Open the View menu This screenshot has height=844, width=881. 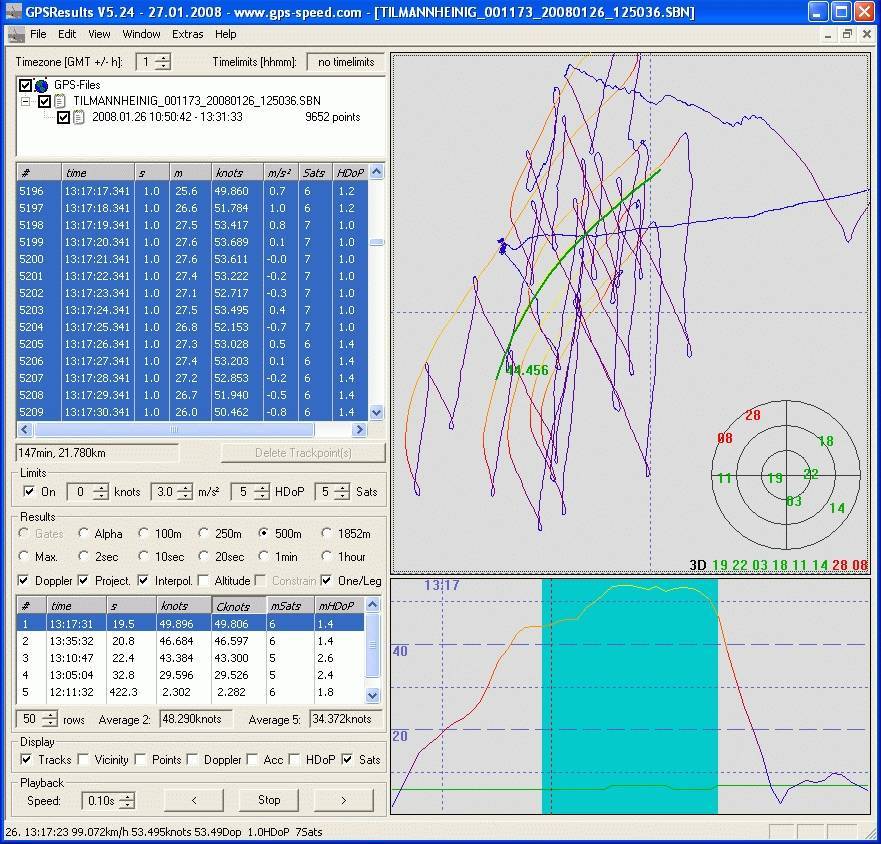98,33
